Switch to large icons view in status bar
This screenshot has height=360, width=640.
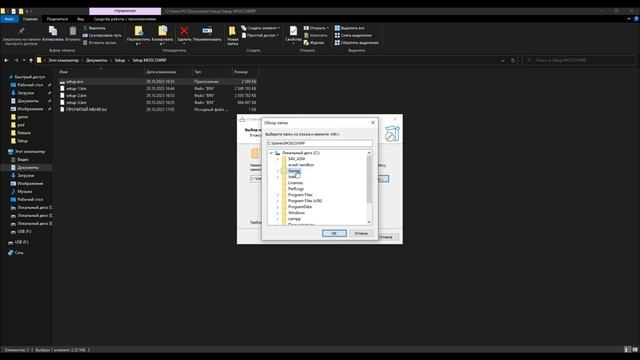point(635,350)
